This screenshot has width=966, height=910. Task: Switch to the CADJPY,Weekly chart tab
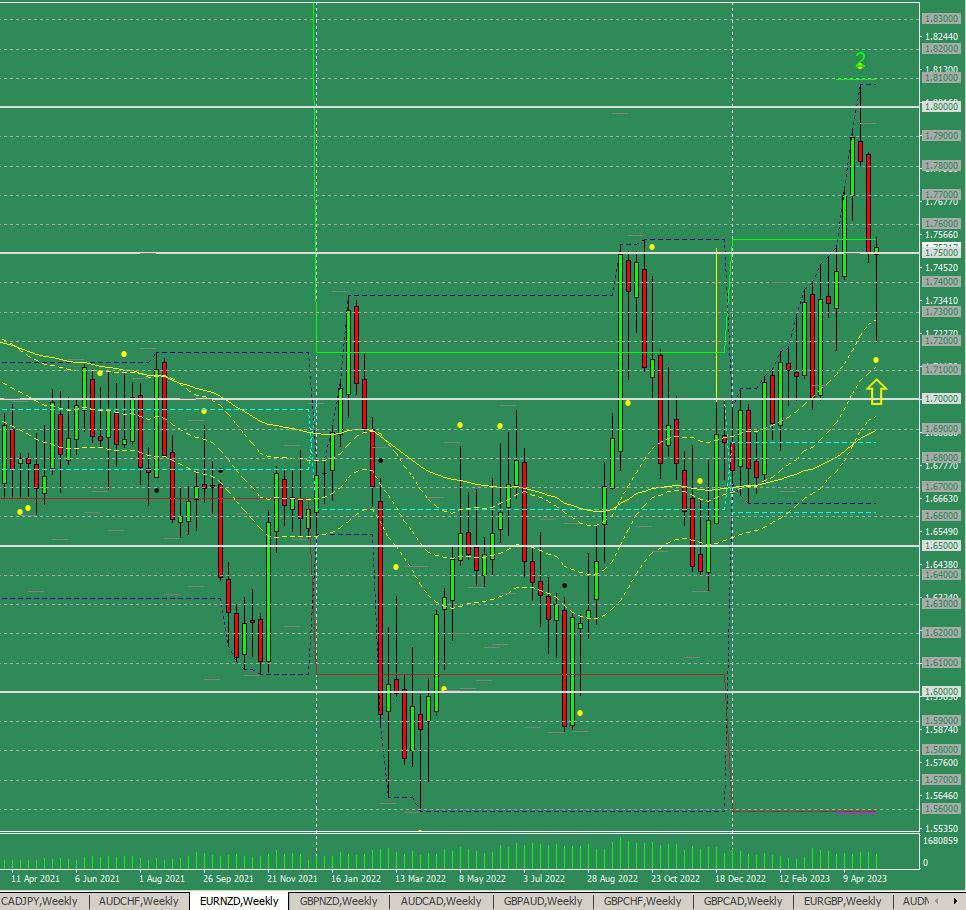(39, 901)
